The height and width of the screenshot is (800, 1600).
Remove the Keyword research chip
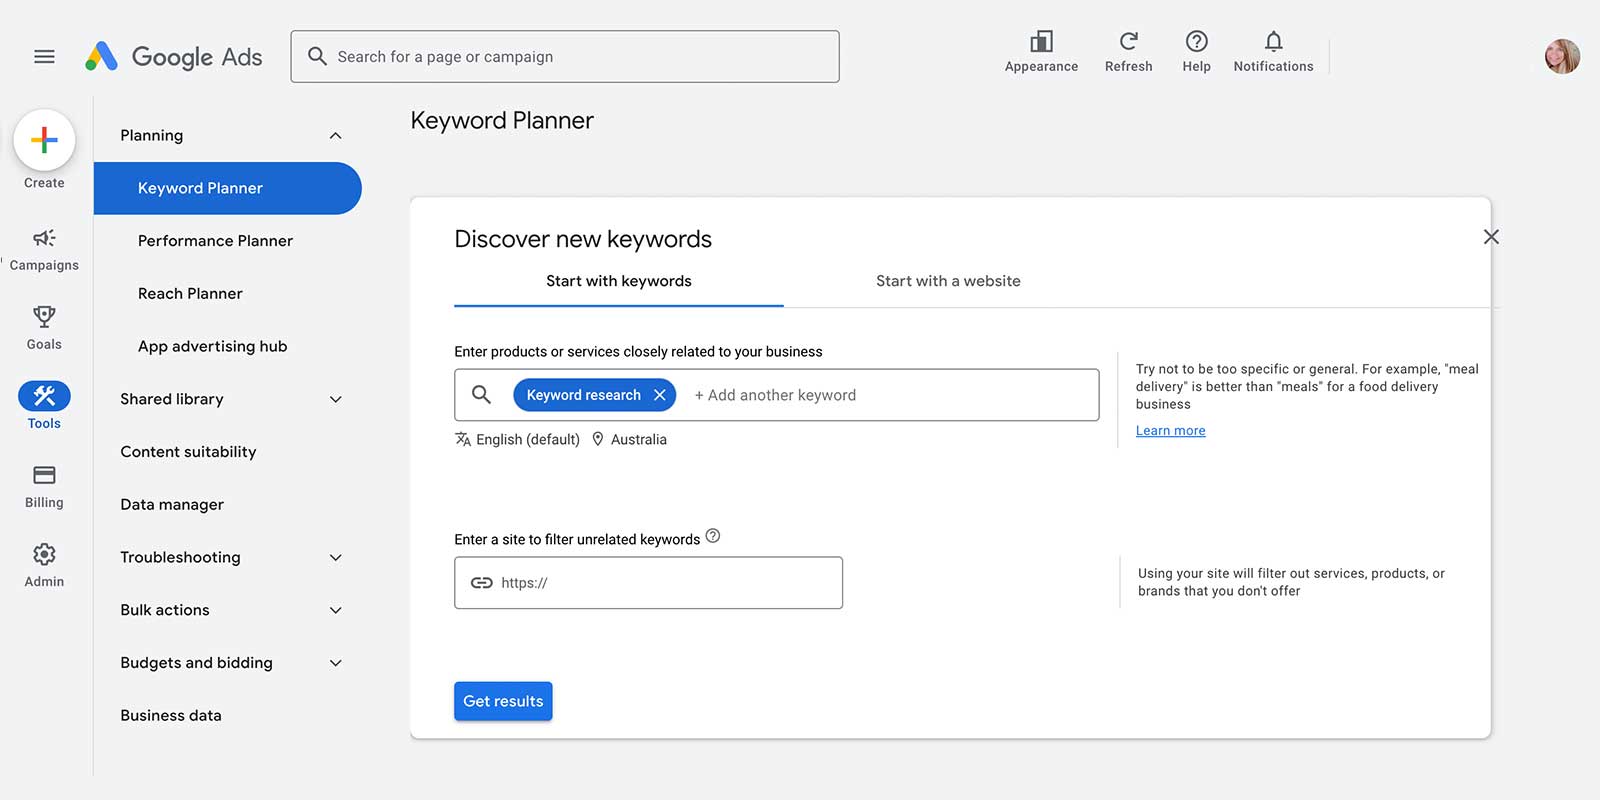(660, 395)
